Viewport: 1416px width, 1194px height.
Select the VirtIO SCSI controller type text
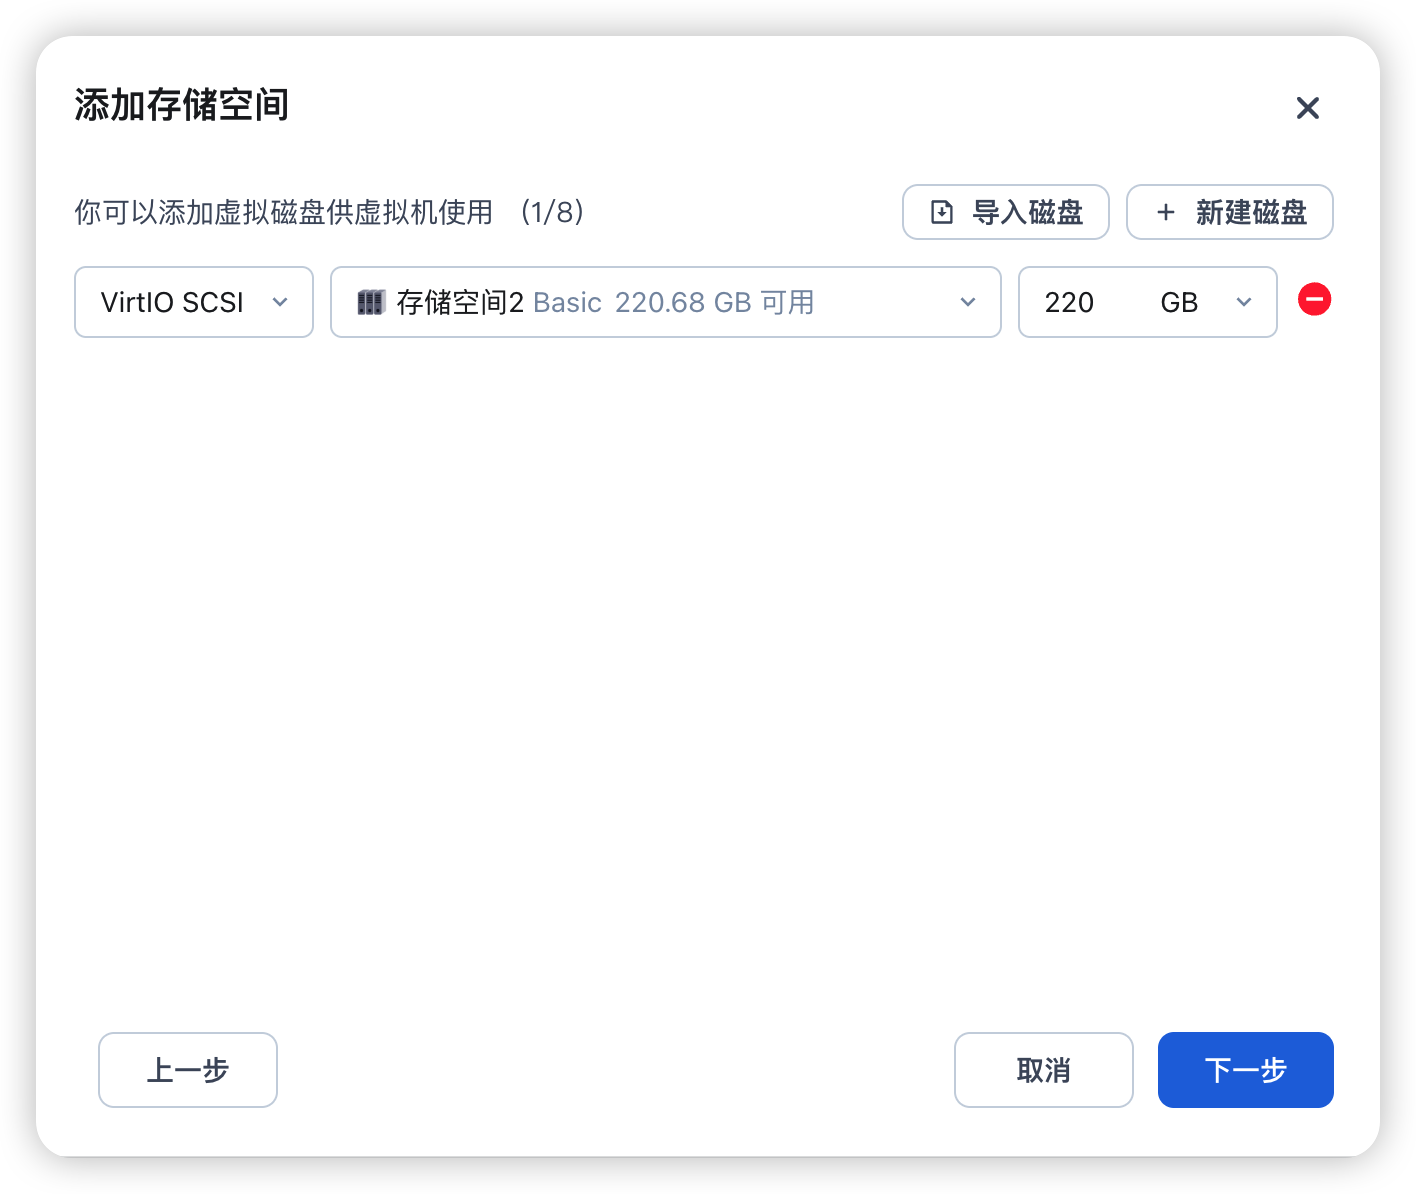(x=172, y=302)
